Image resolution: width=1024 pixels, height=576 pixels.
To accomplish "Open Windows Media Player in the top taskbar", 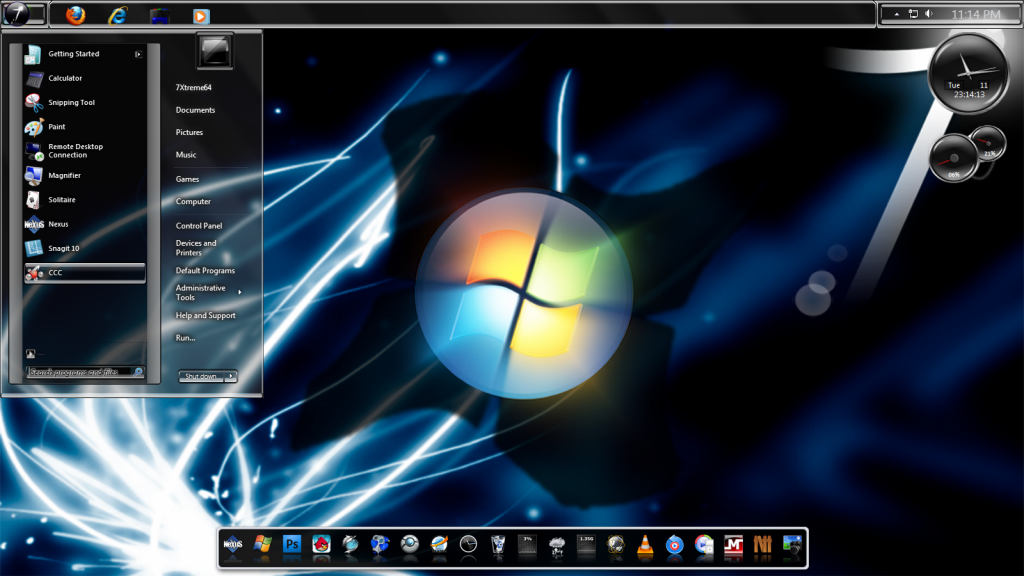I will 201,16.
